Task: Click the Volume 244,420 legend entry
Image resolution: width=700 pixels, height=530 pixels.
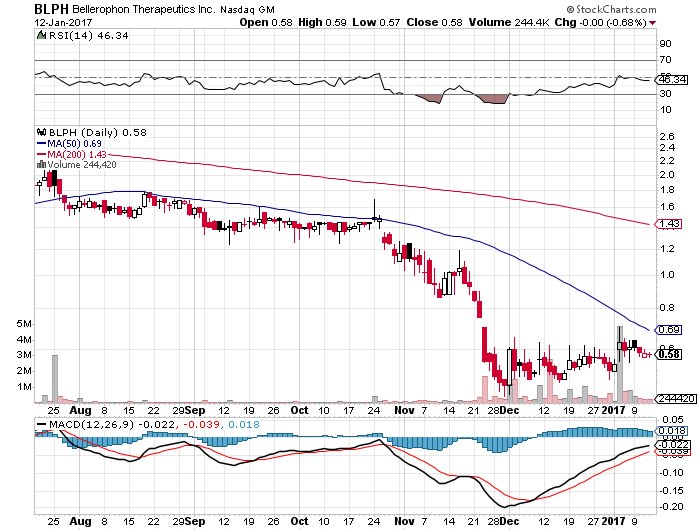Action: pos(76,165)
